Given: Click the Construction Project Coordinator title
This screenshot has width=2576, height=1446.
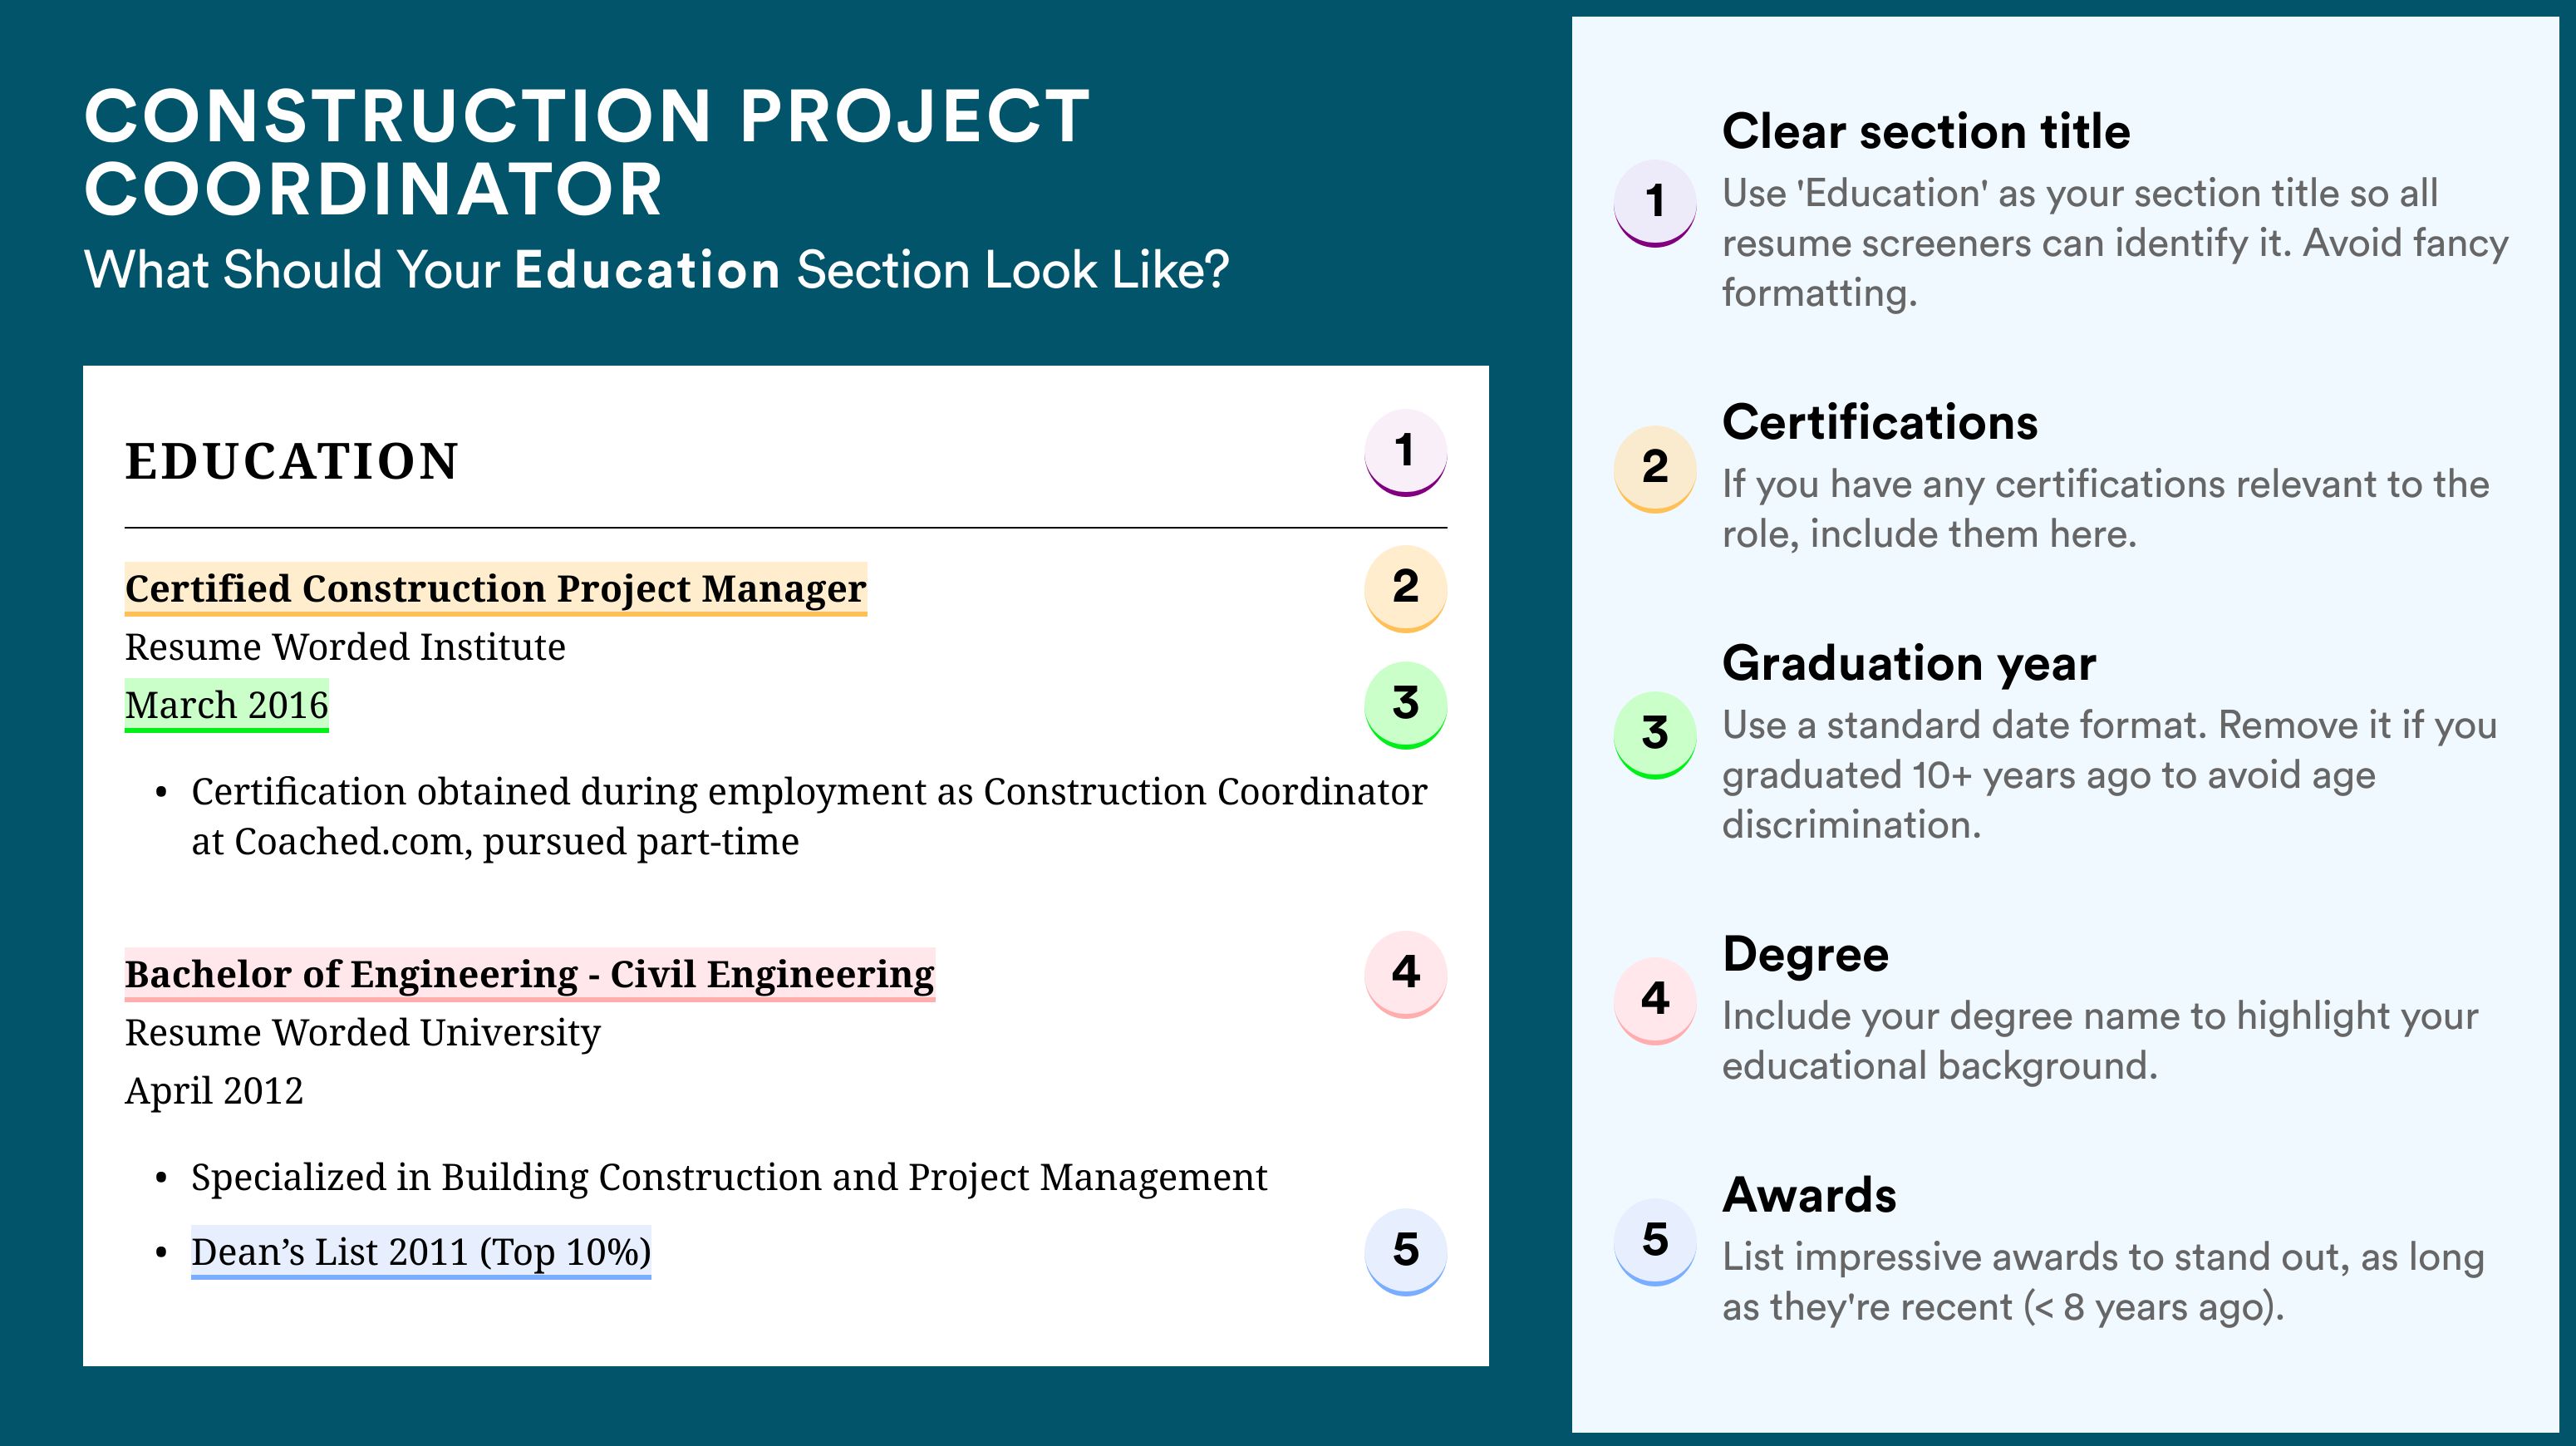Looking at the screenshot, I should pyautogui.click(x=587, y=152).
